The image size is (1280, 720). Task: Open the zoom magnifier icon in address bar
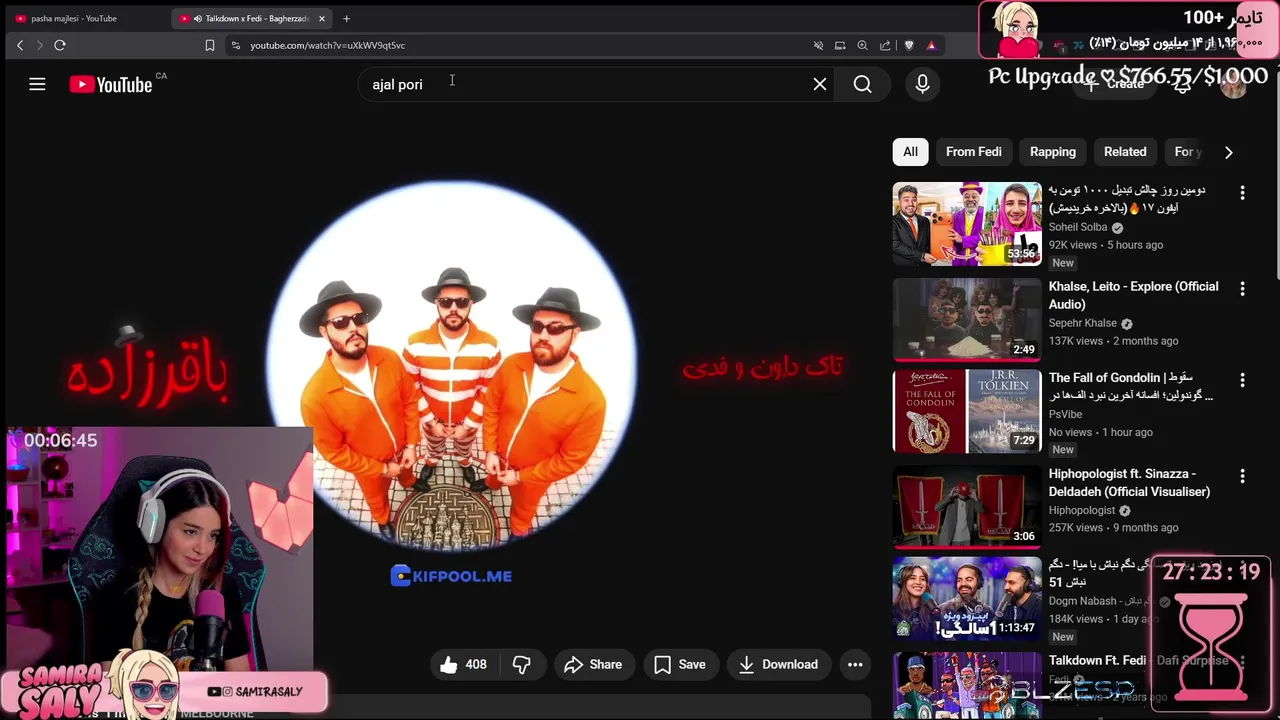pyautogui.click(x=862, y=45)
